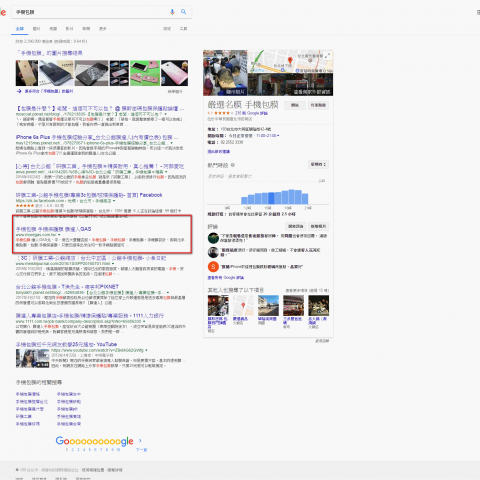Click the partial Google logo at top left

pos(3,13)
